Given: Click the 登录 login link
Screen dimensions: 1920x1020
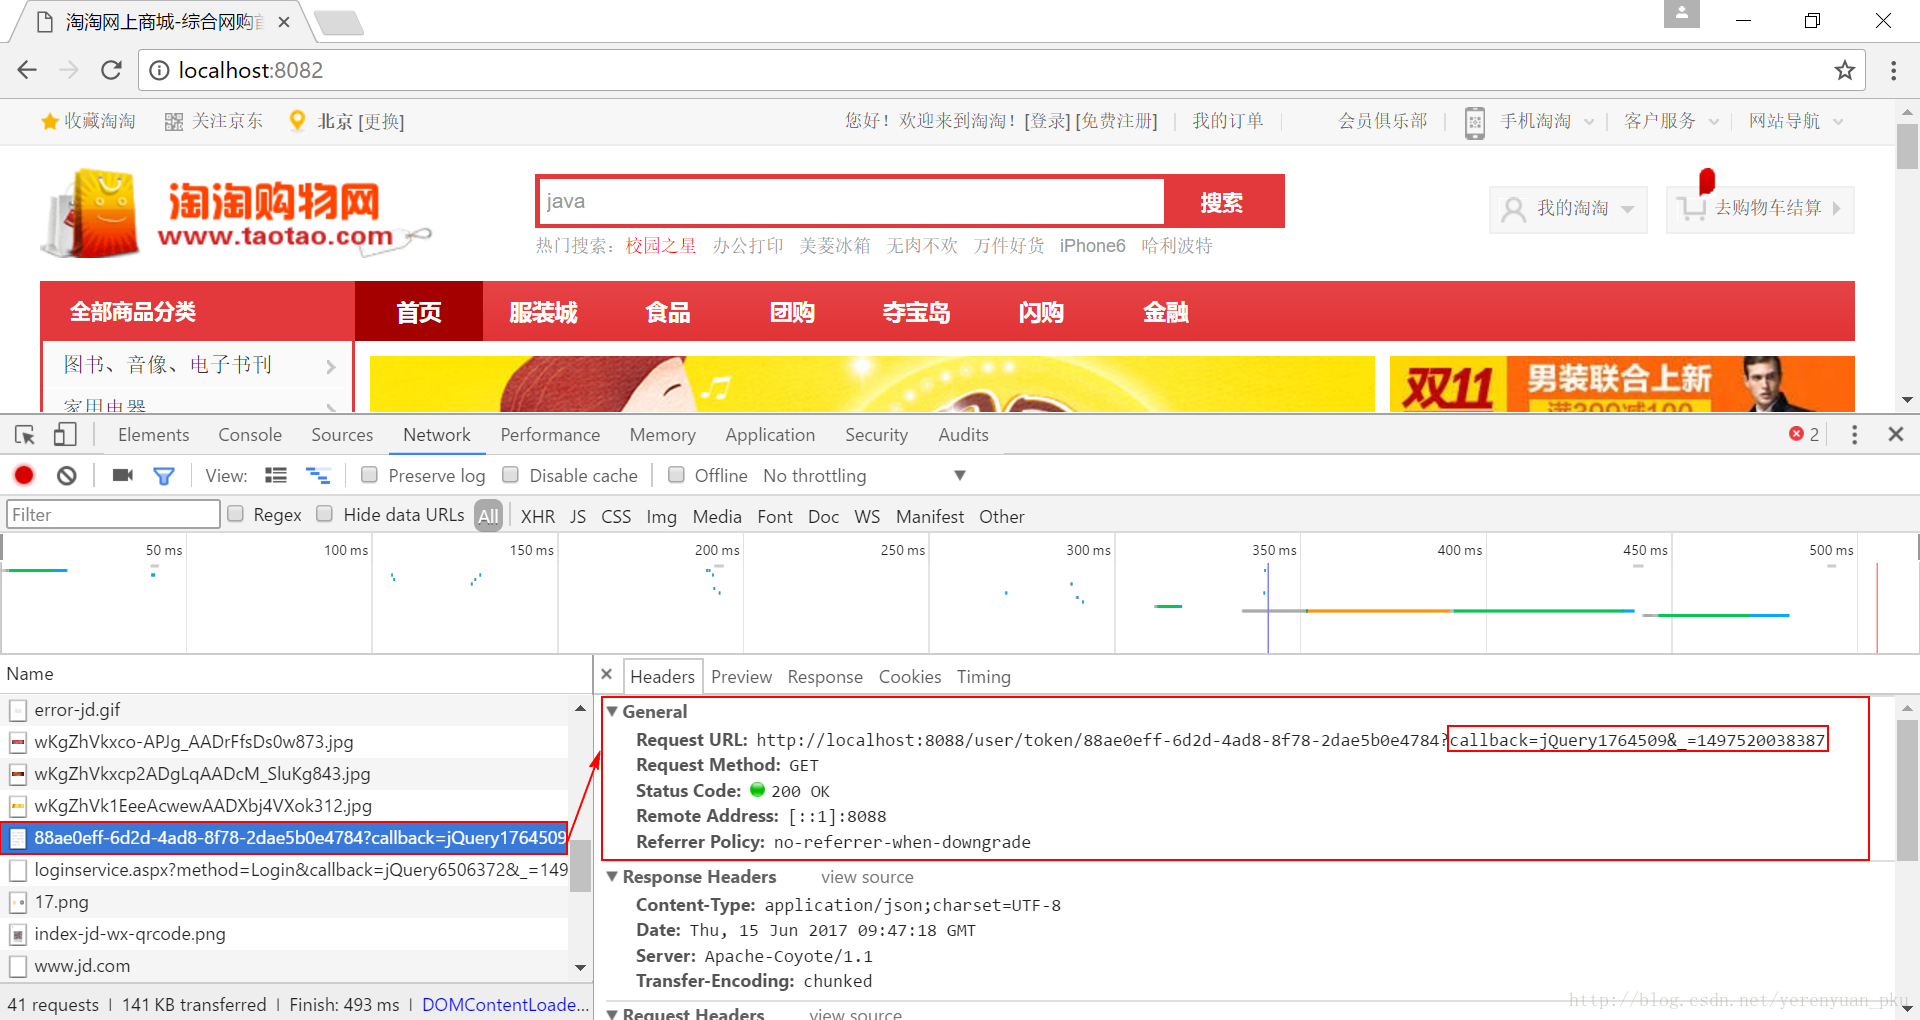Looking at the screenshot, I should [x=1048, y=121].
